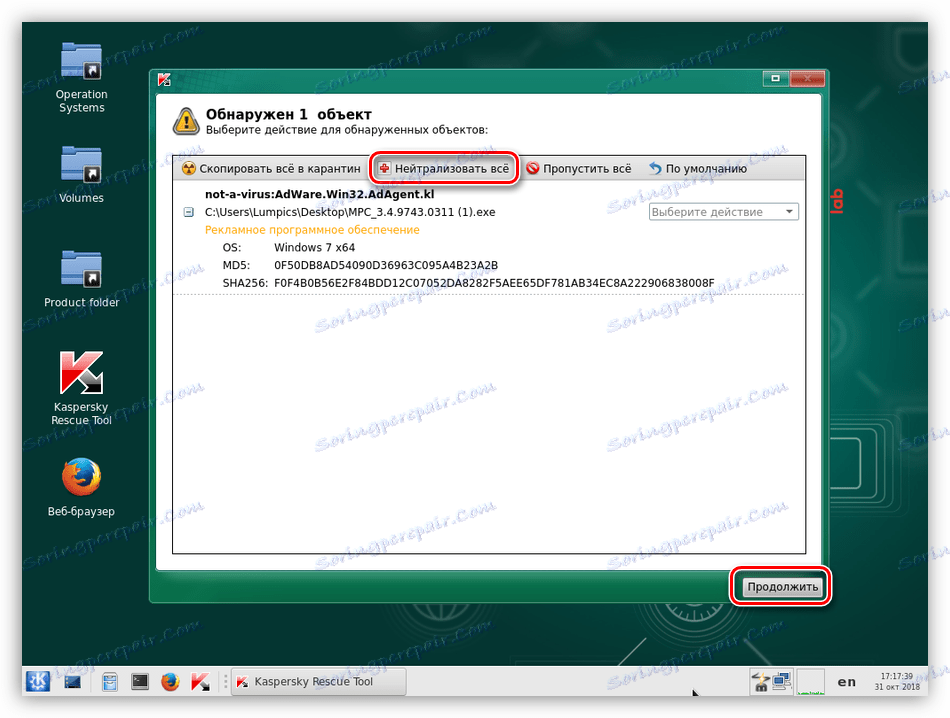Click Нейтрализовать всё

tap(444, 168)
